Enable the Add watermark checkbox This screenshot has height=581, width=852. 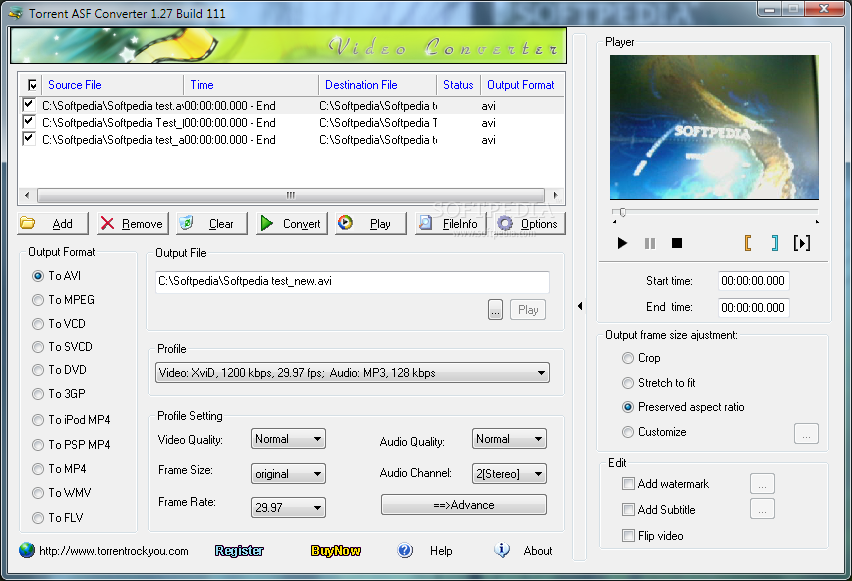628,484
